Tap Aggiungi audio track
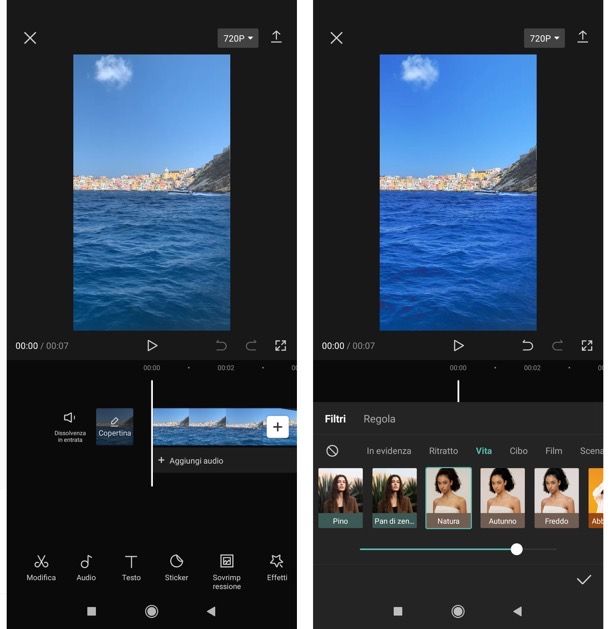Screen dimensions: 610x629 191,461
